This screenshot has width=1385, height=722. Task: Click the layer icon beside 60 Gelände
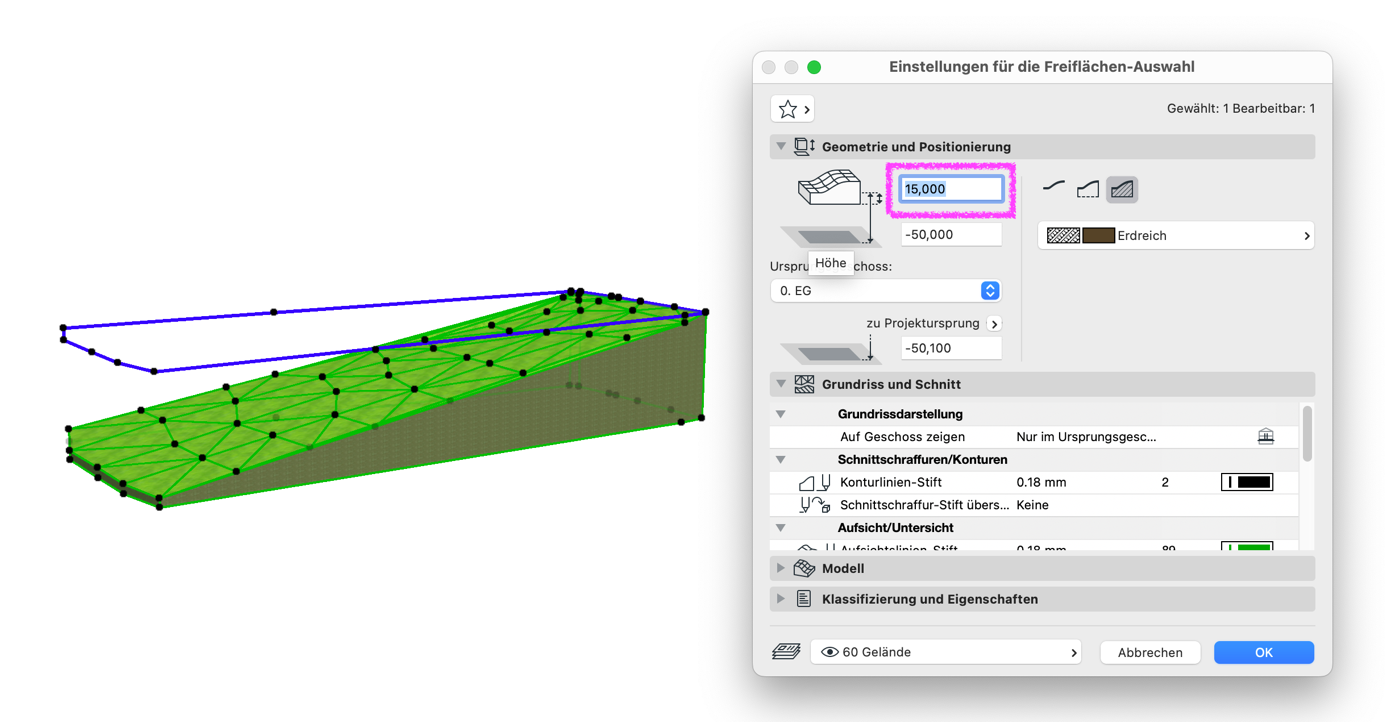[x=786, y=652]
